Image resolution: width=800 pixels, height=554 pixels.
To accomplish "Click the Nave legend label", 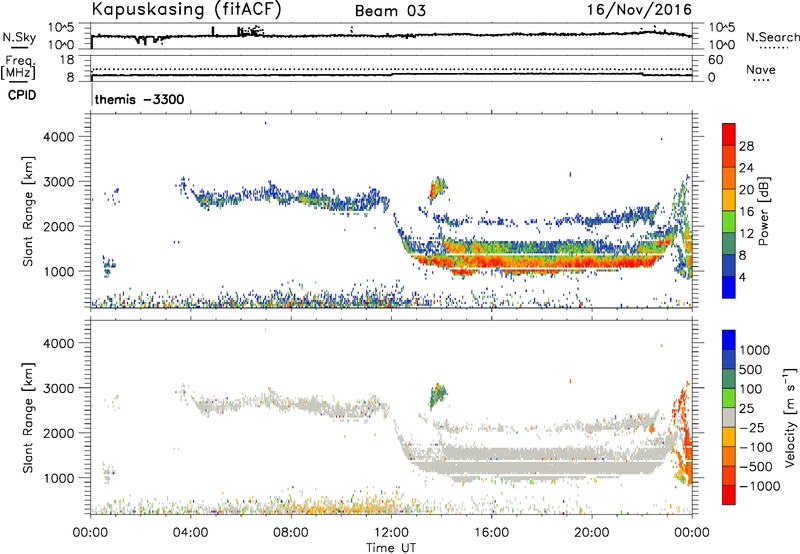I will [x=761, y=70].
